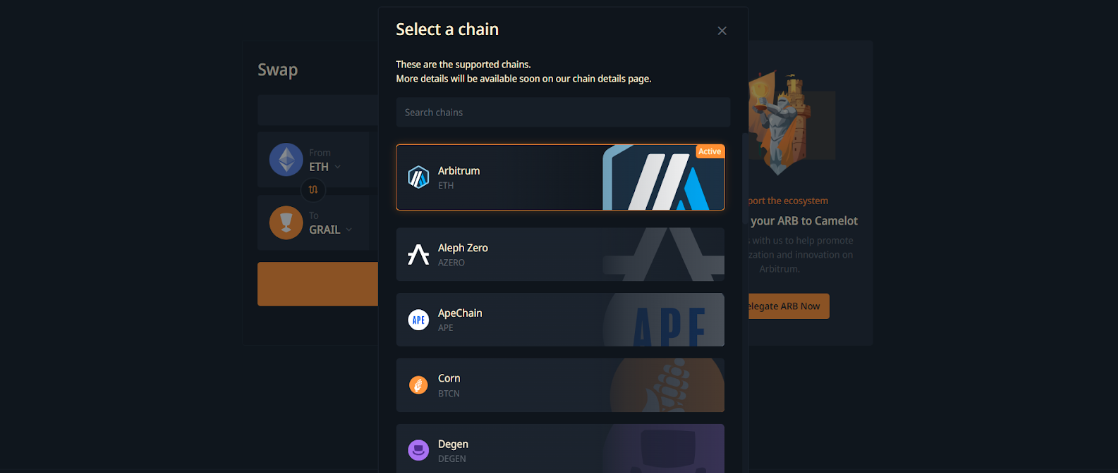Select the ApeChain row in list
Viewport: 1118px width, 473px height.
click(x=560, y=320)
